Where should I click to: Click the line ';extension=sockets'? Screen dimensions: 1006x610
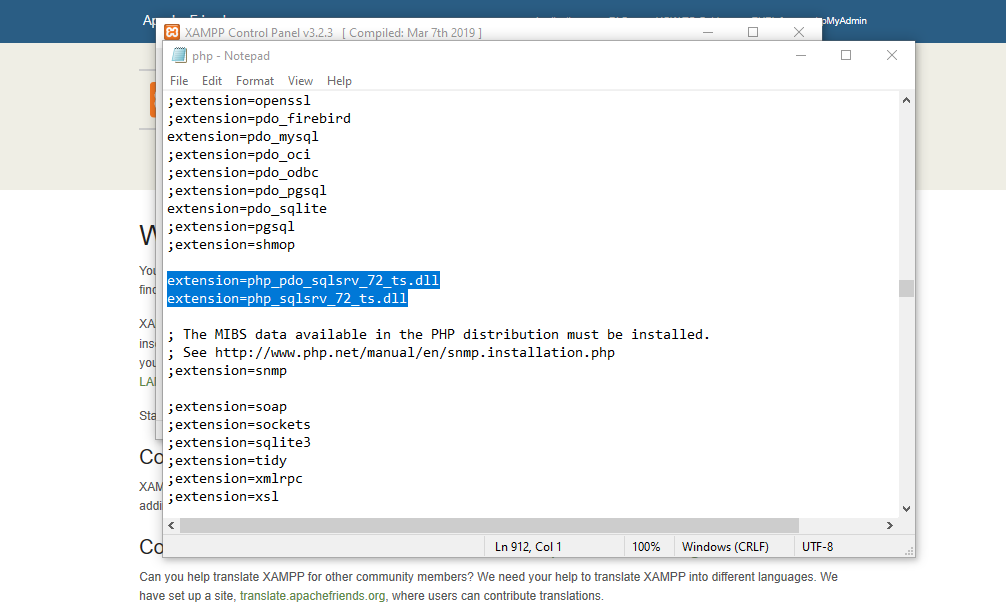coord(239,424)
